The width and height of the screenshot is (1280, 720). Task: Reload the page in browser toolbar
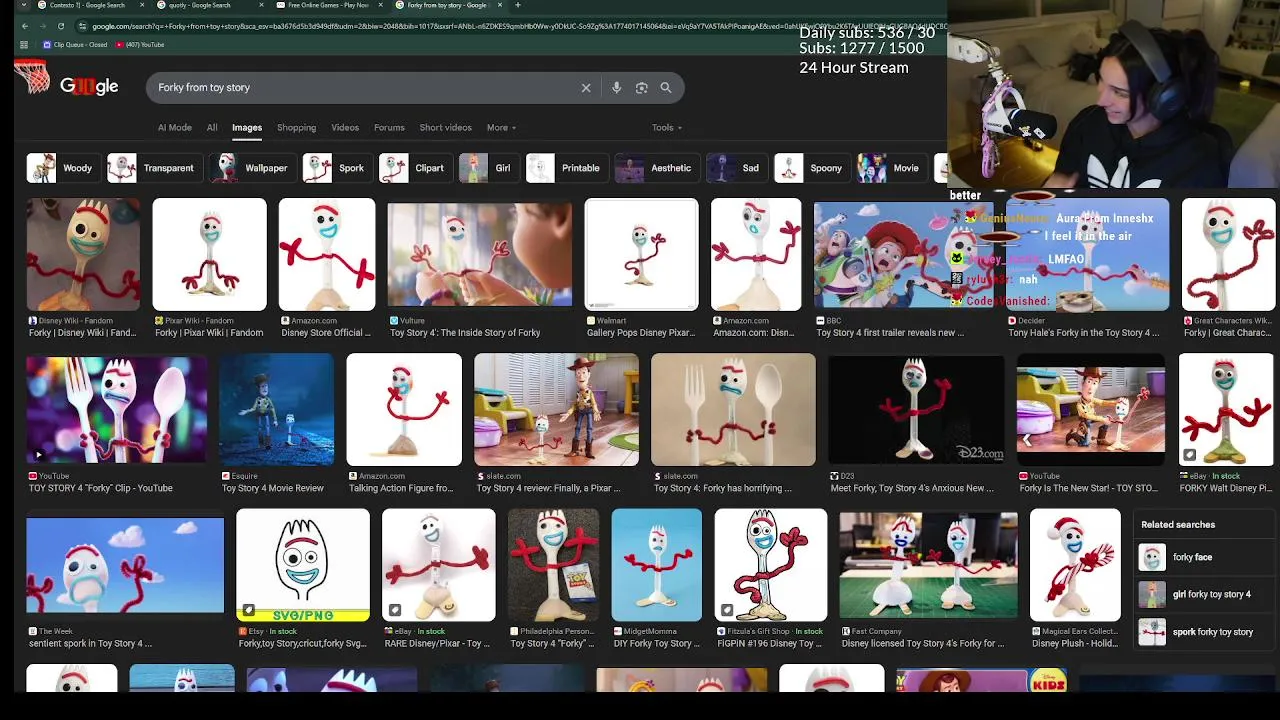point(61,26)
